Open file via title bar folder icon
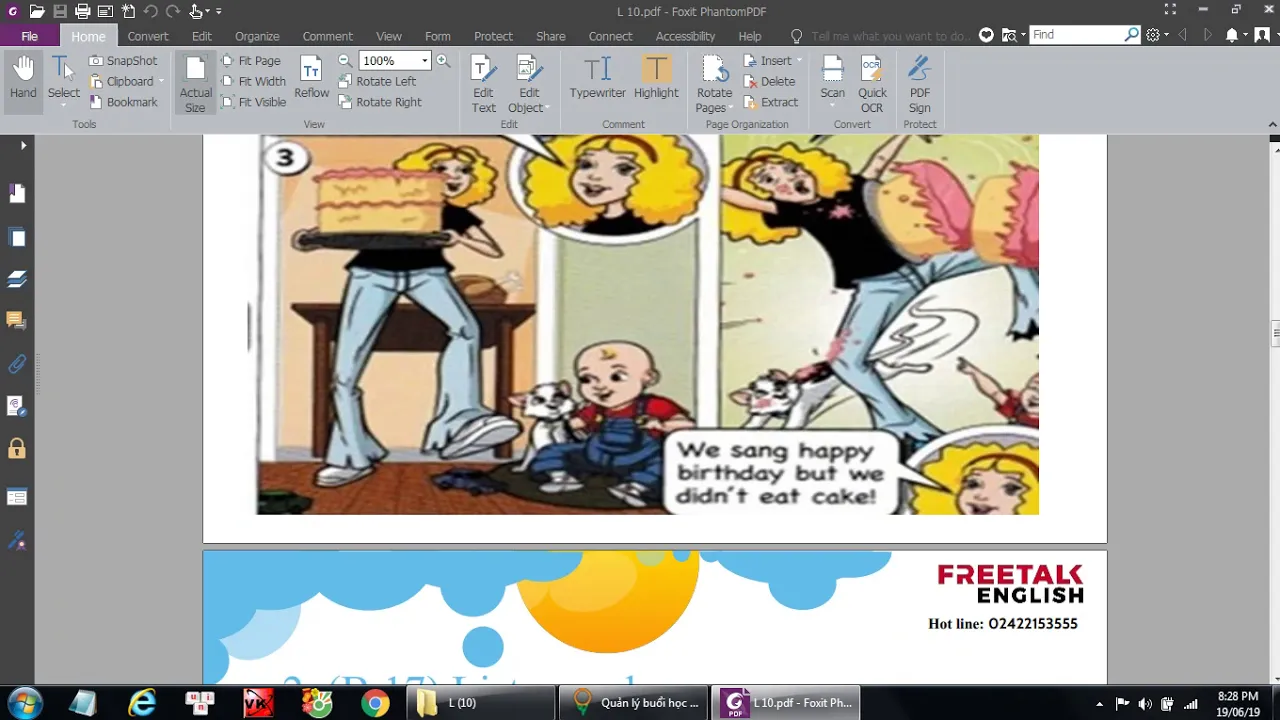The image size is (1280, 720). (x=37, y=12)
